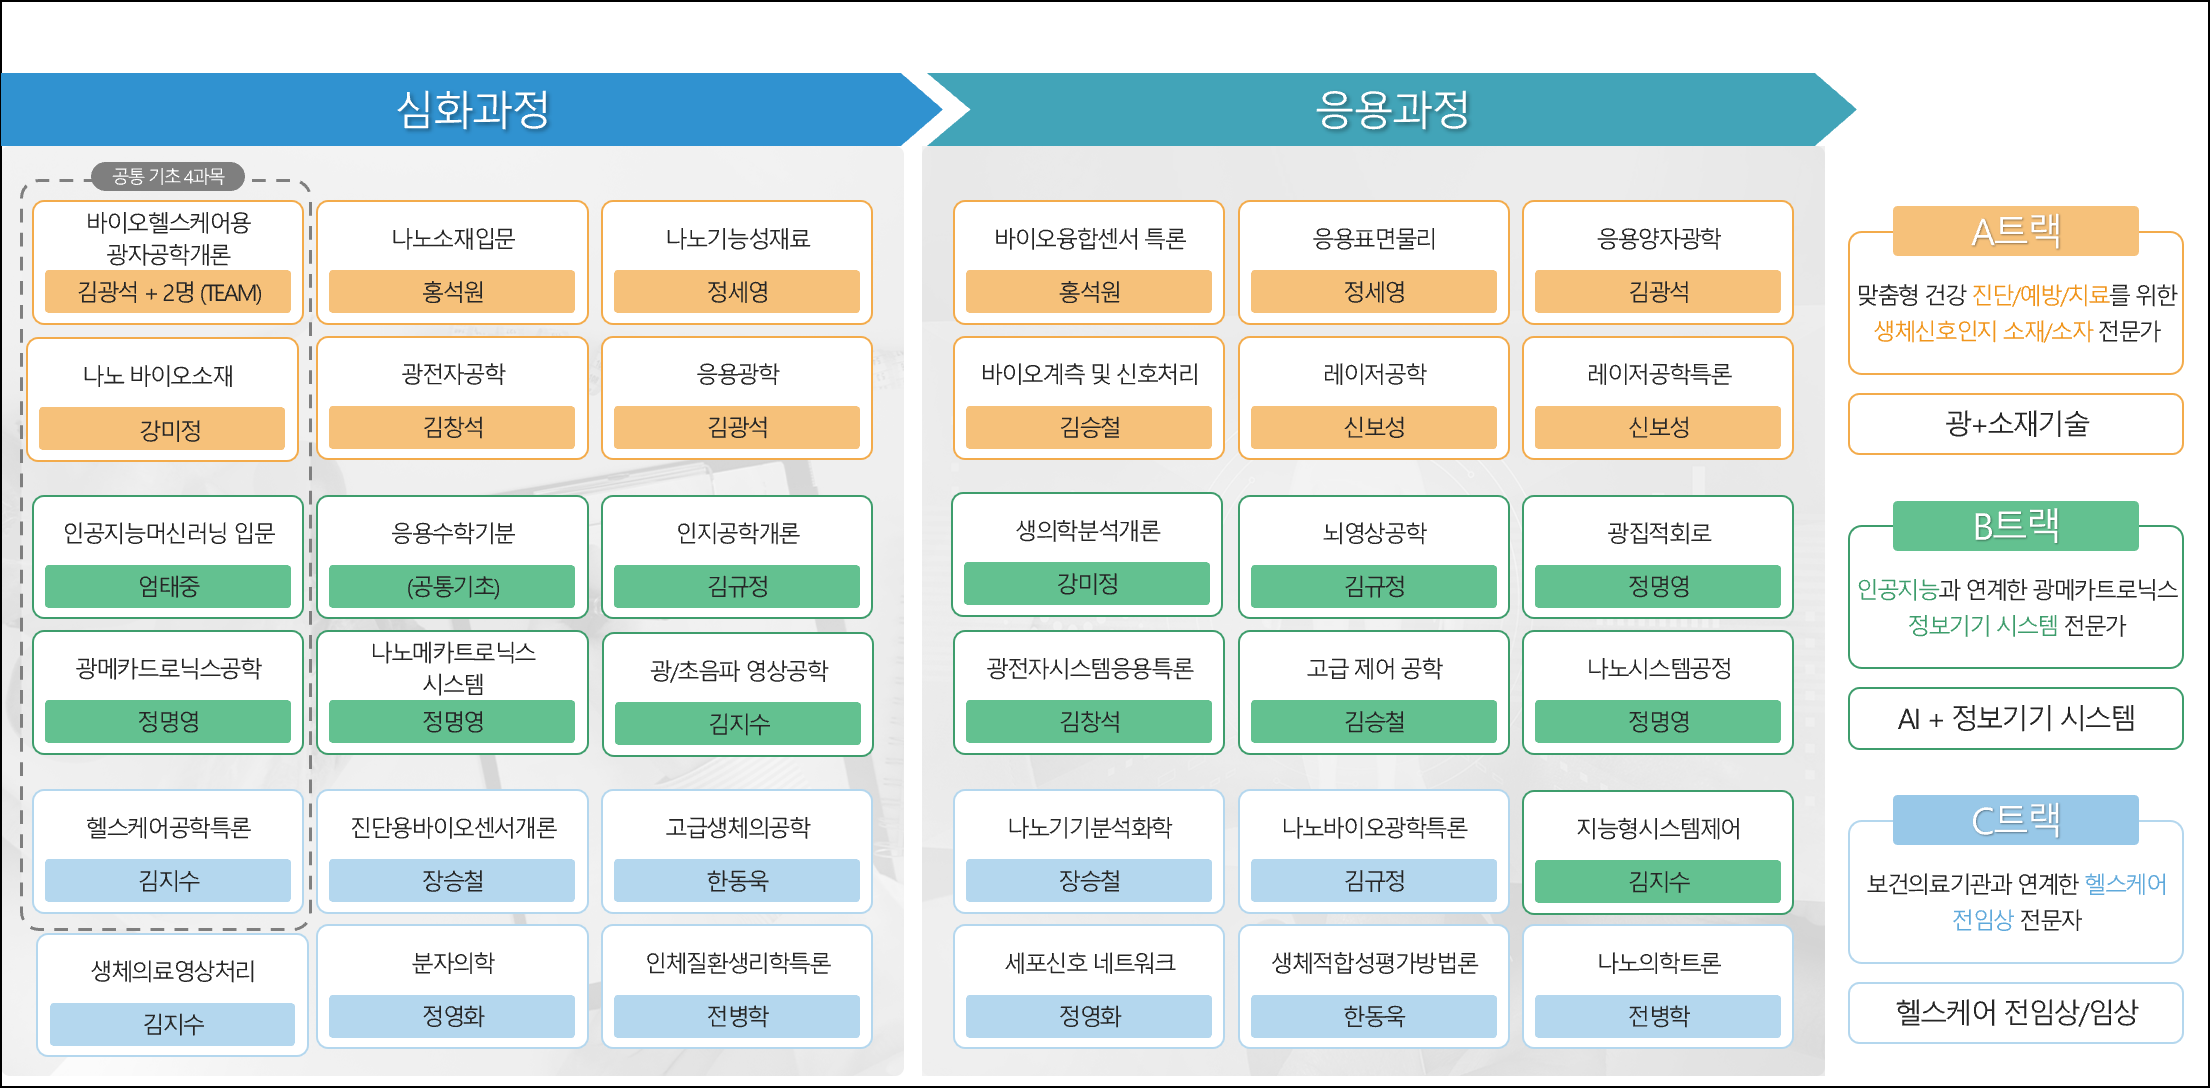Select the 바이오융합센서 특론 course title
Viewport: 2210px width, 1088px height.
click(x=1089, y=239)
